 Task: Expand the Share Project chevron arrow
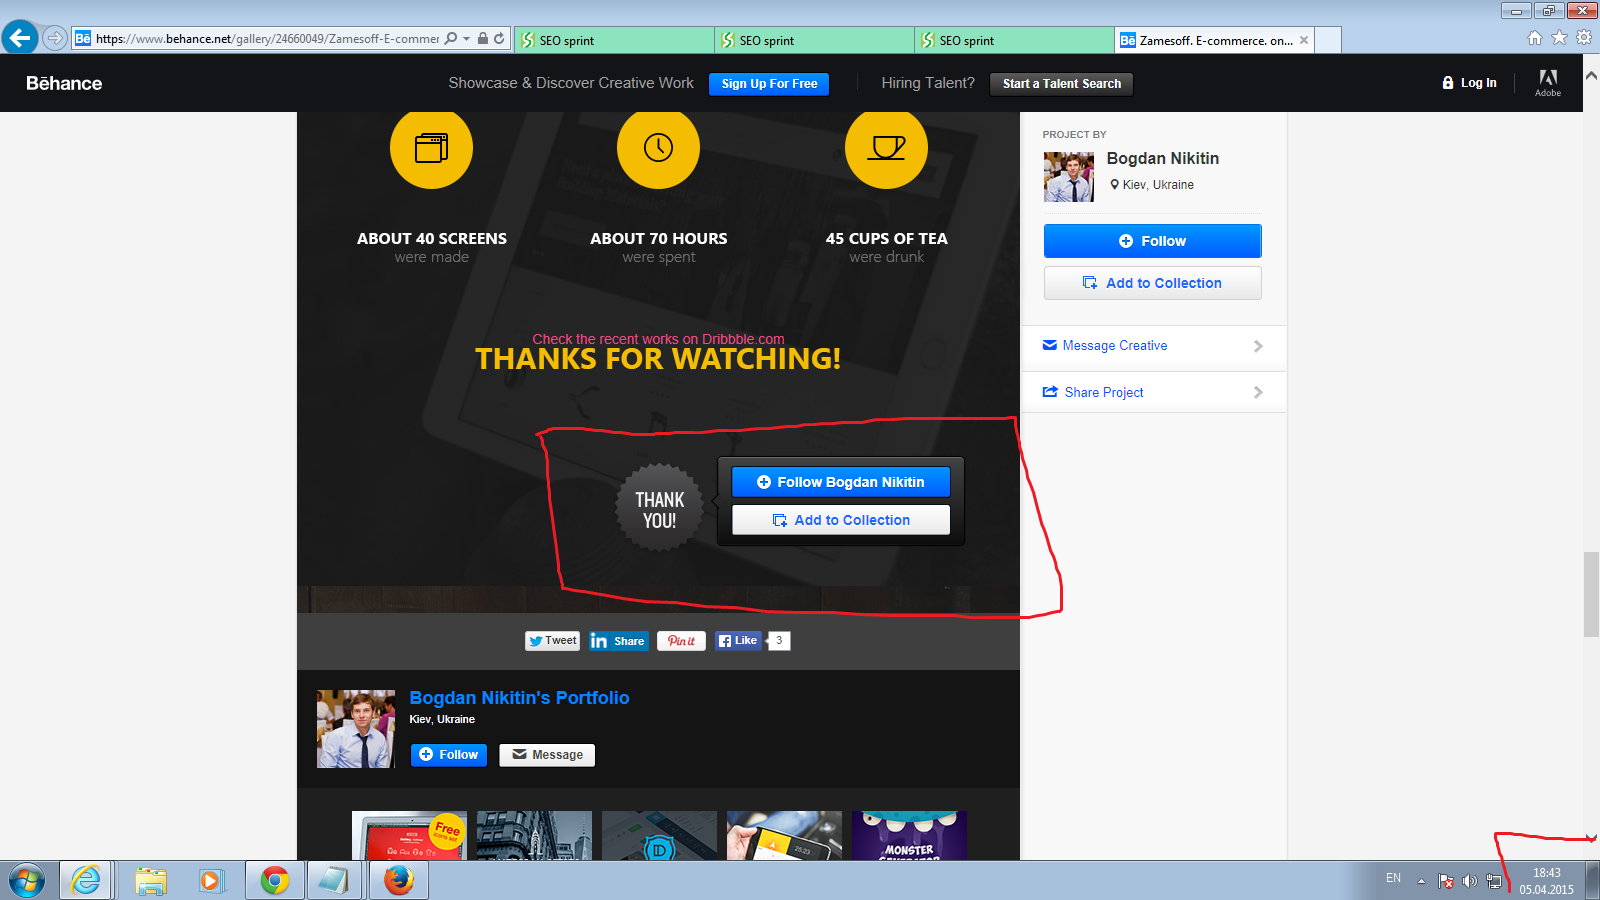[x=1258, y=392]
